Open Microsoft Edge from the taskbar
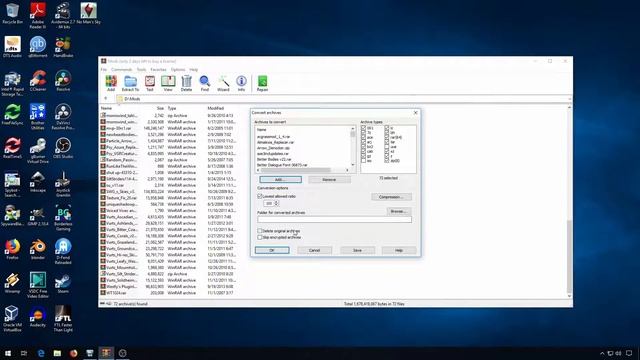Viewport: 640px width, 360px height. (41, 353)
